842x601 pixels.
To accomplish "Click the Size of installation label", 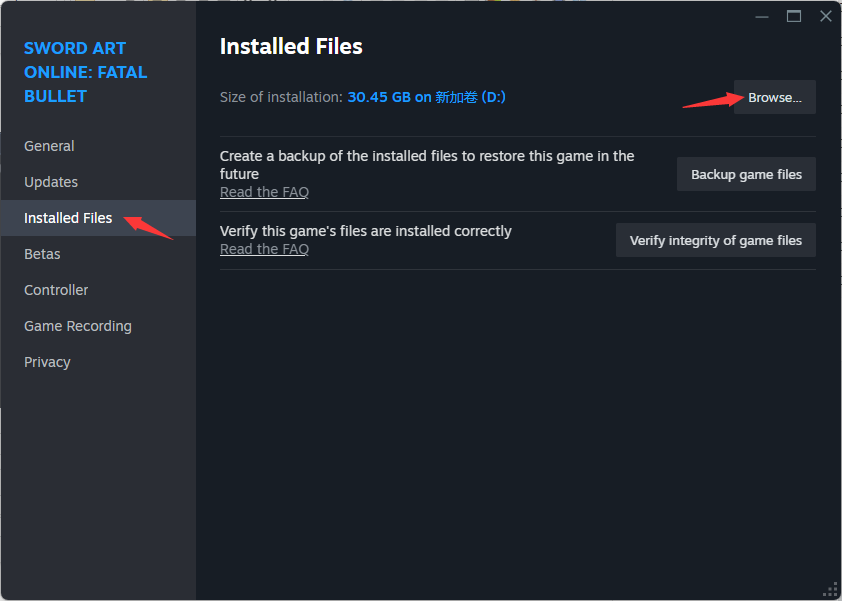I will [x=281, y=97].
